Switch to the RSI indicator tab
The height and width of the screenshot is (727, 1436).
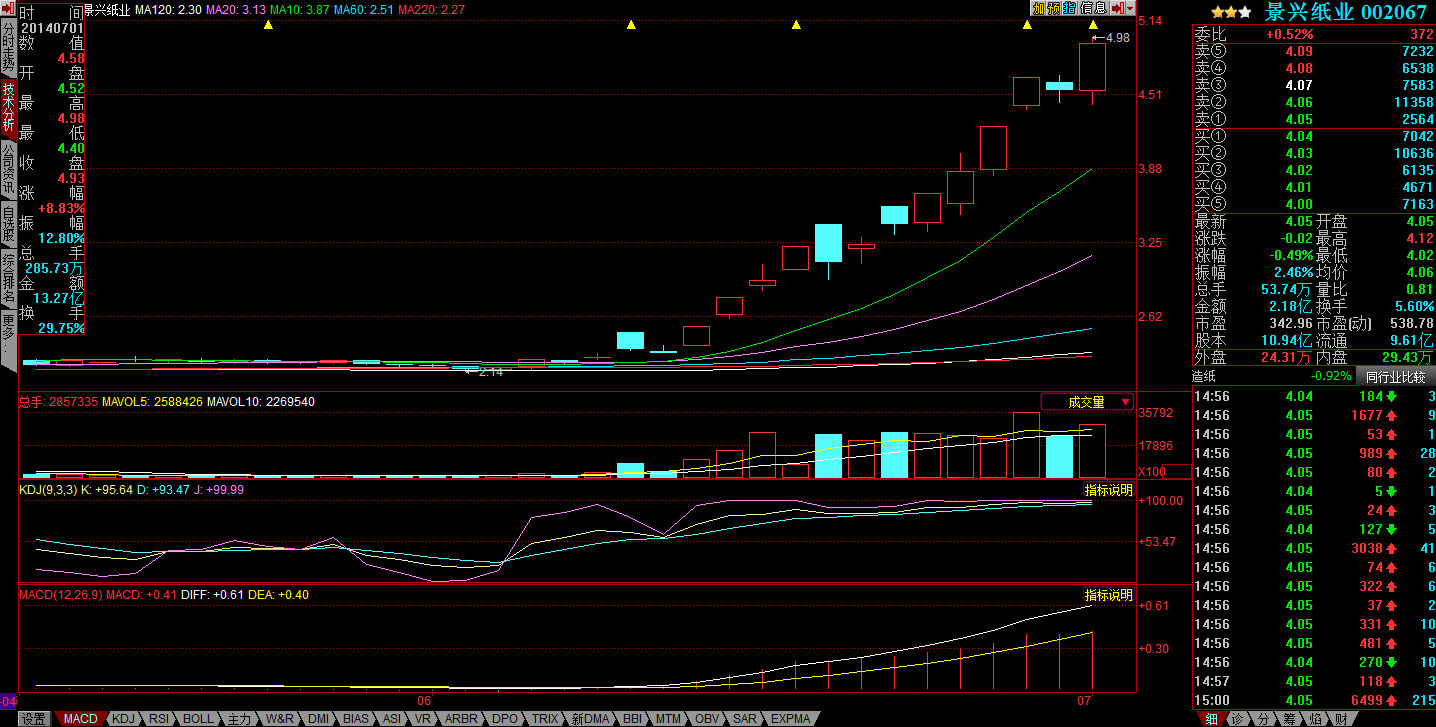(x=158, y=719)
